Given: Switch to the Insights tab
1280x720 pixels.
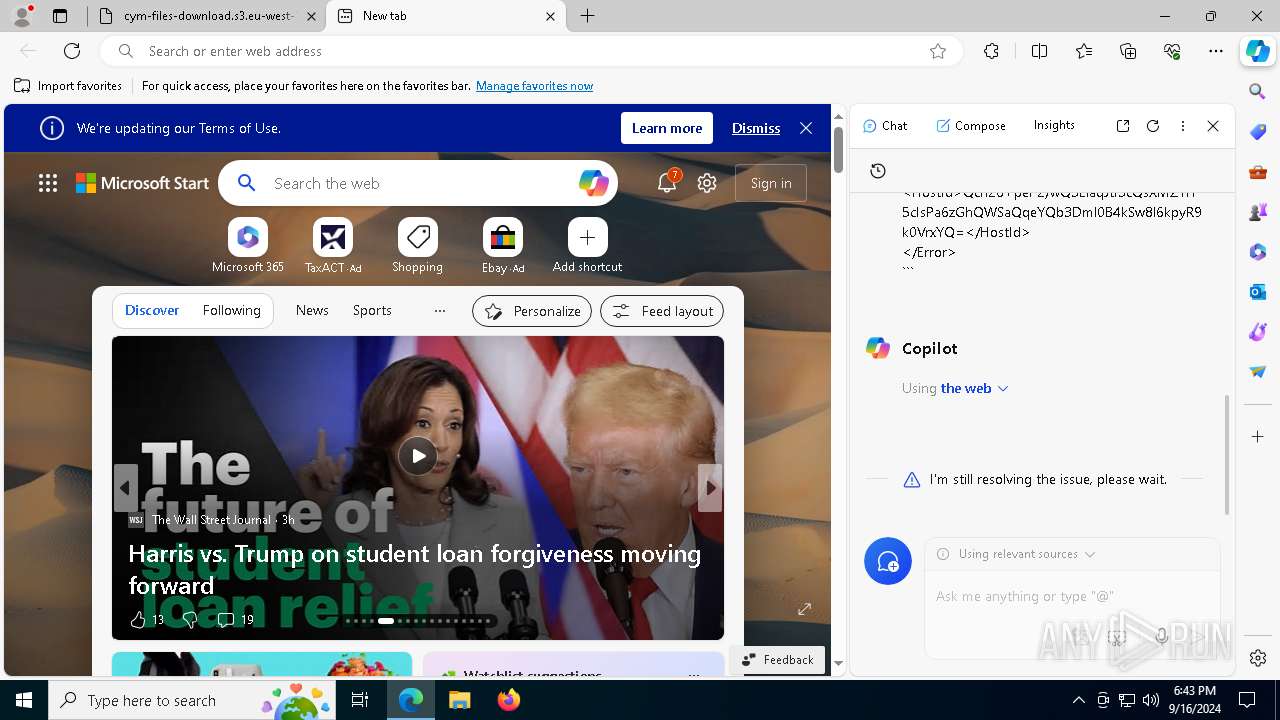Looking at the screenshot, I should pos(1054,125).
